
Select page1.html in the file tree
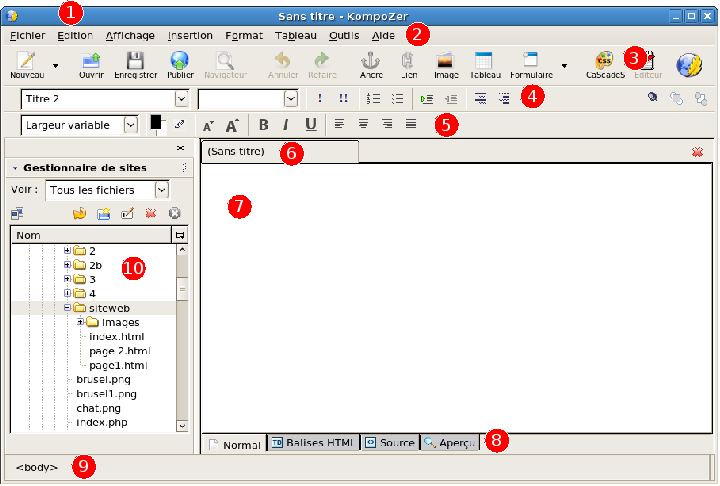tap(118, 366)
